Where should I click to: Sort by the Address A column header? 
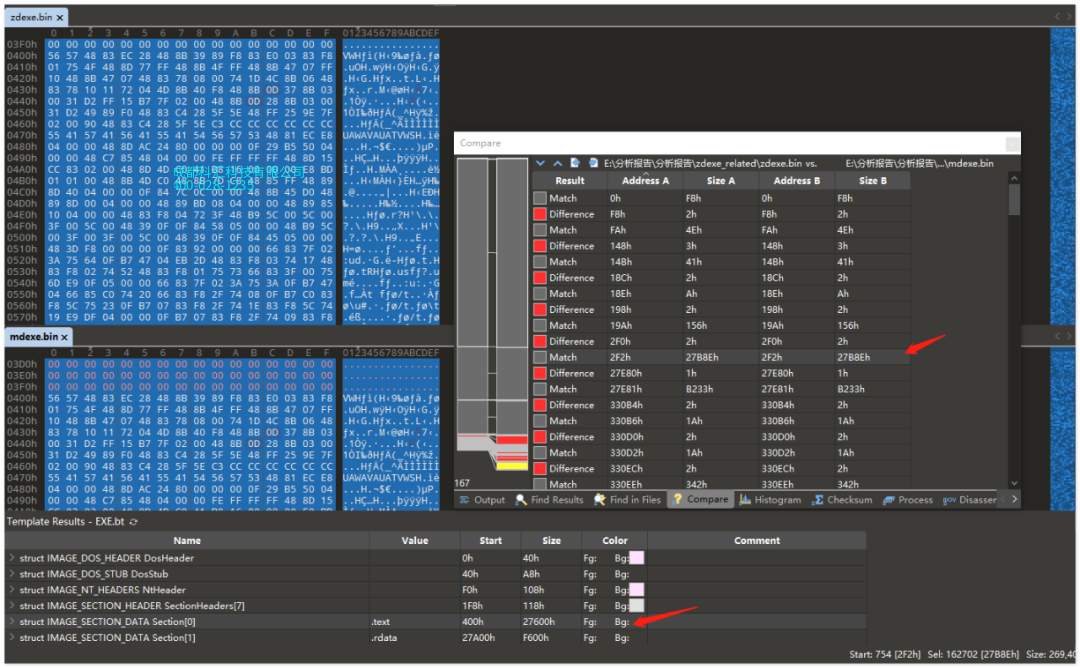point(645,181)
